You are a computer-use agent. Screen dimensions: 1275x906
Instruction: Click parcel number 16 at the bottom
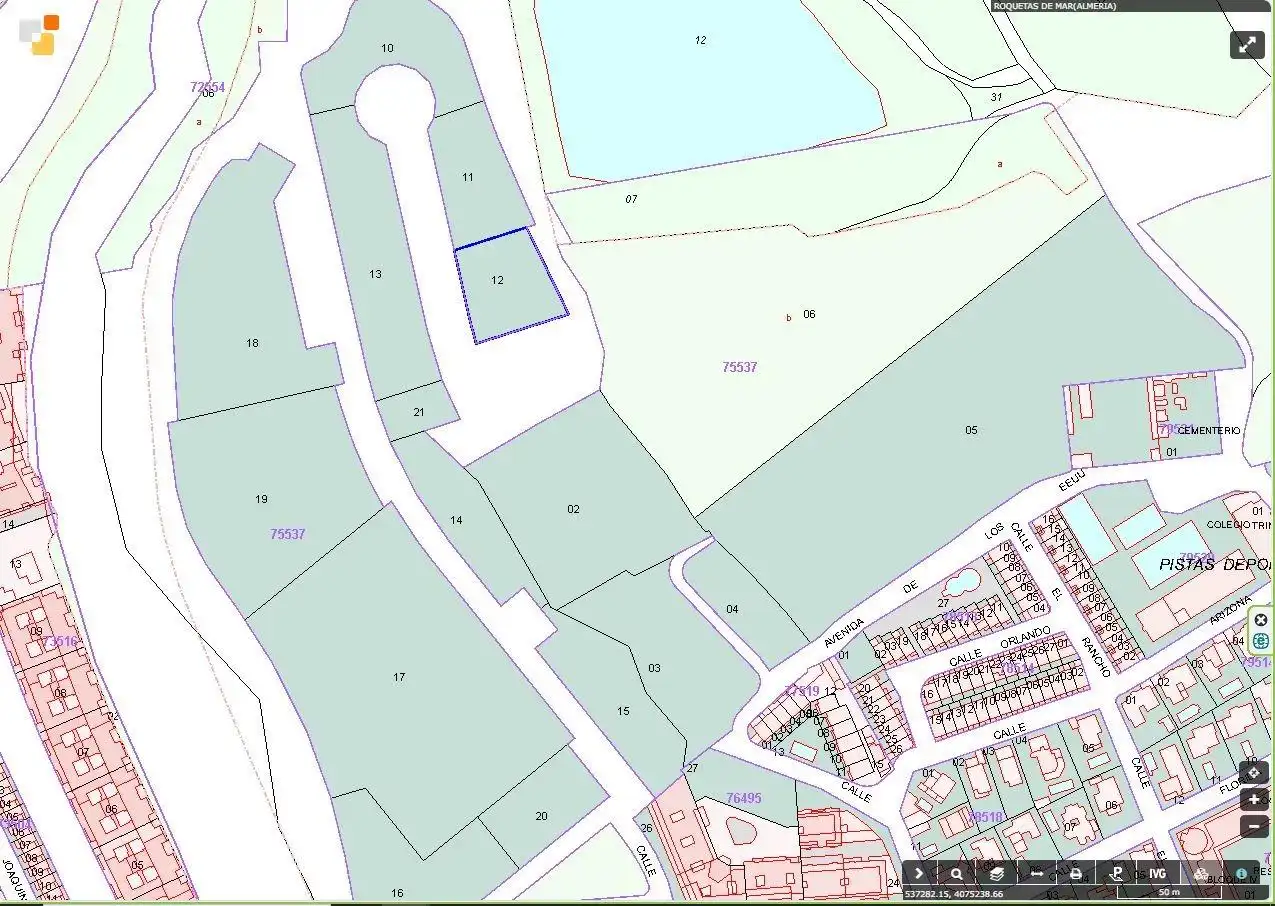pos(397,893)
